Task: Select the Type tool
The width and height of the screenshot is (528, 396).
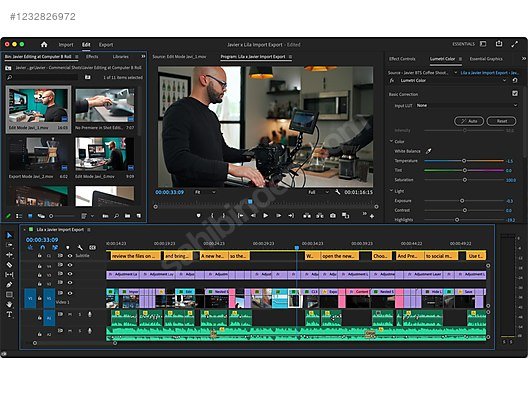Action: pyautogui.click(x=9, y=315)
